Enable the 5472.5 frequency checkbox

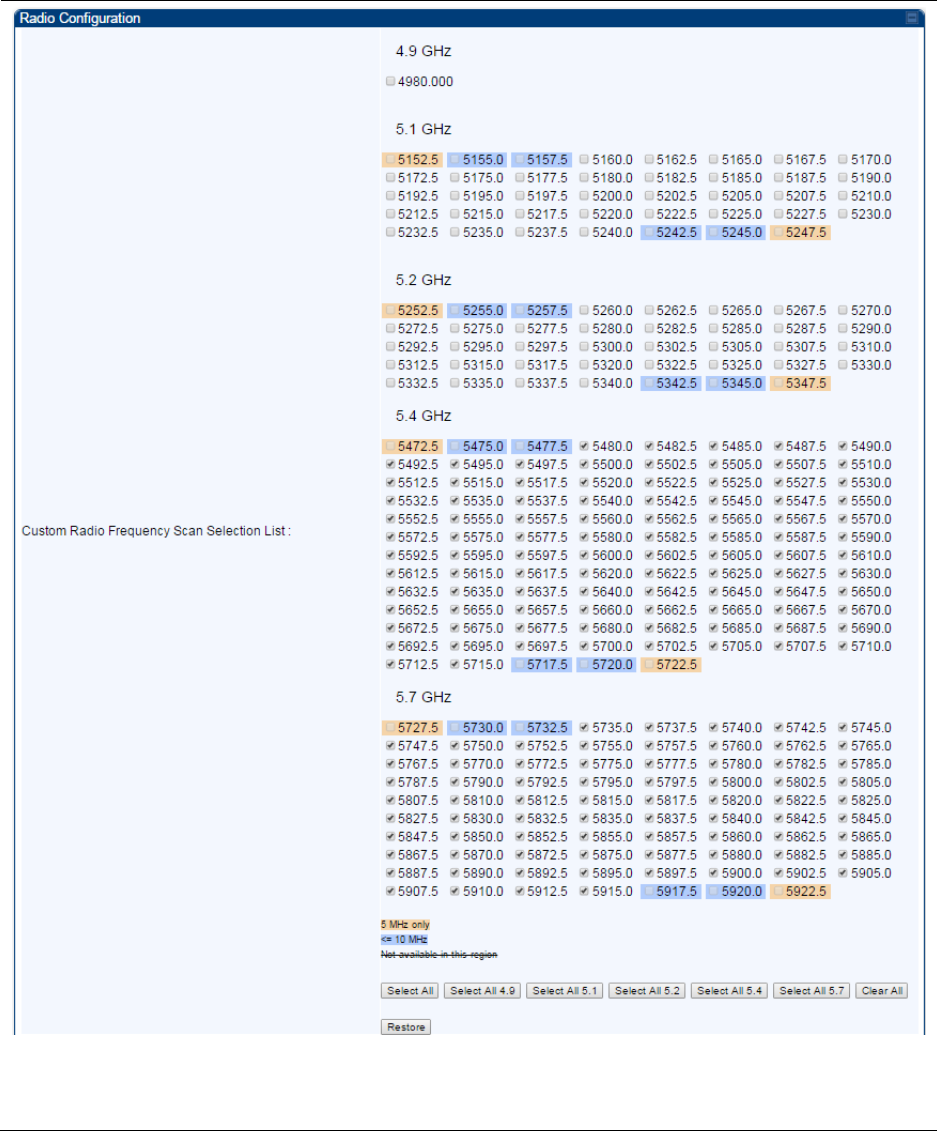(390, 446)
